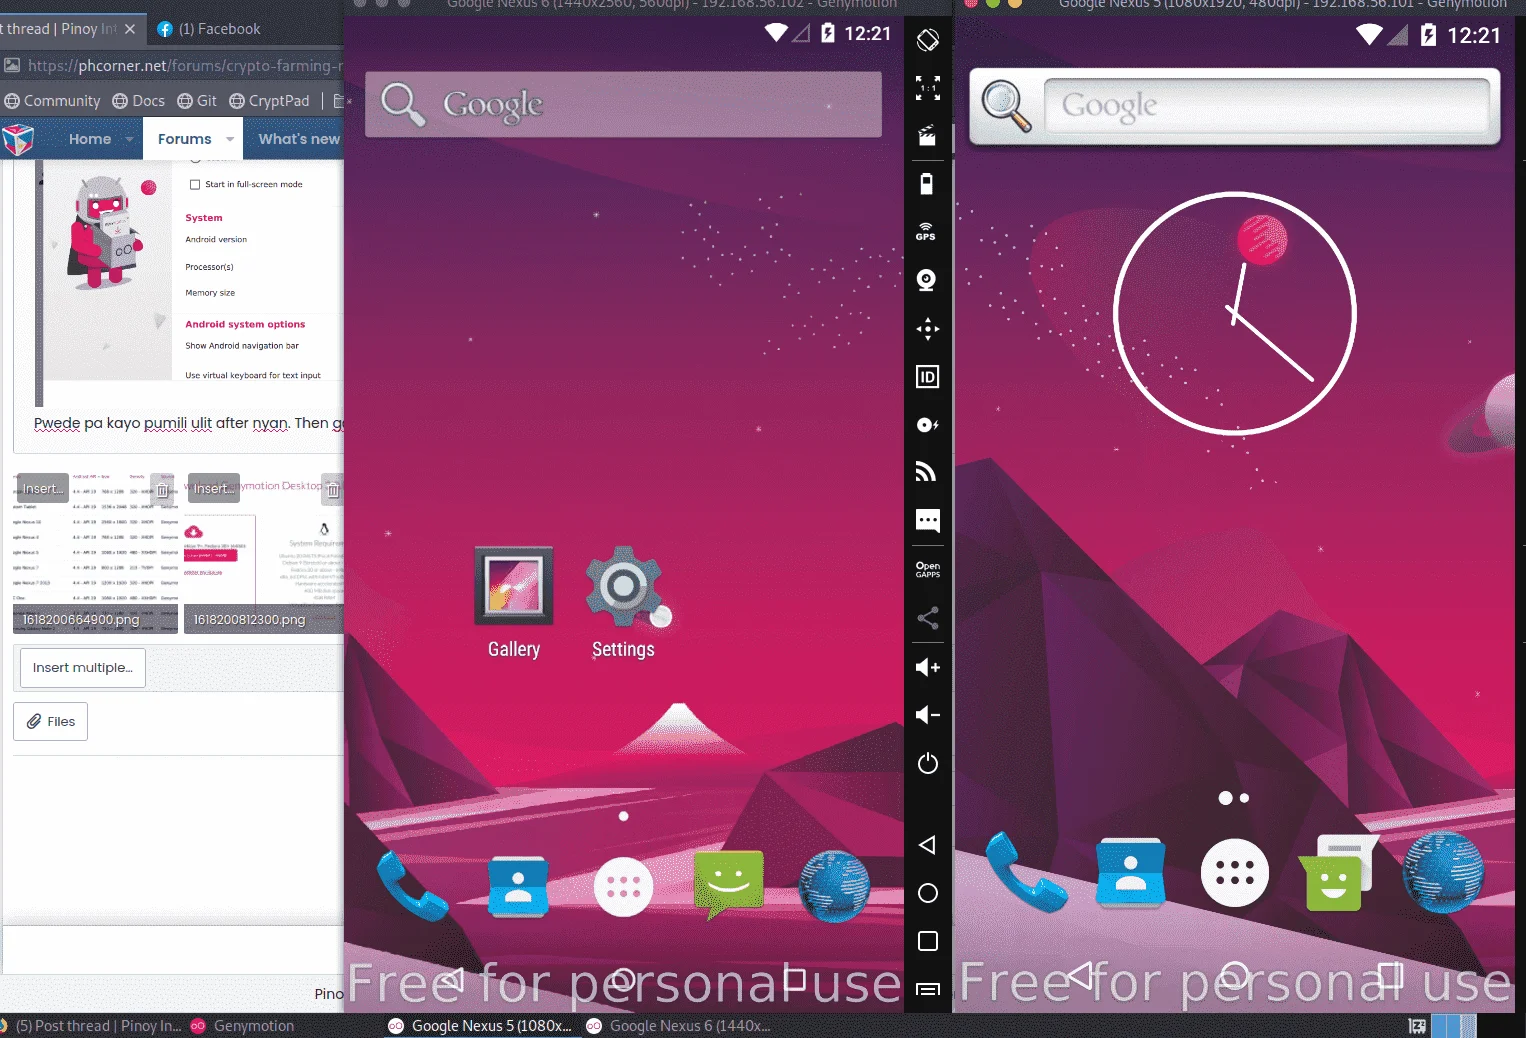Open Messaging on the Nexus 5 dock
This screenshot has height=1038, width=1526.
click(x=1339, y=872)
